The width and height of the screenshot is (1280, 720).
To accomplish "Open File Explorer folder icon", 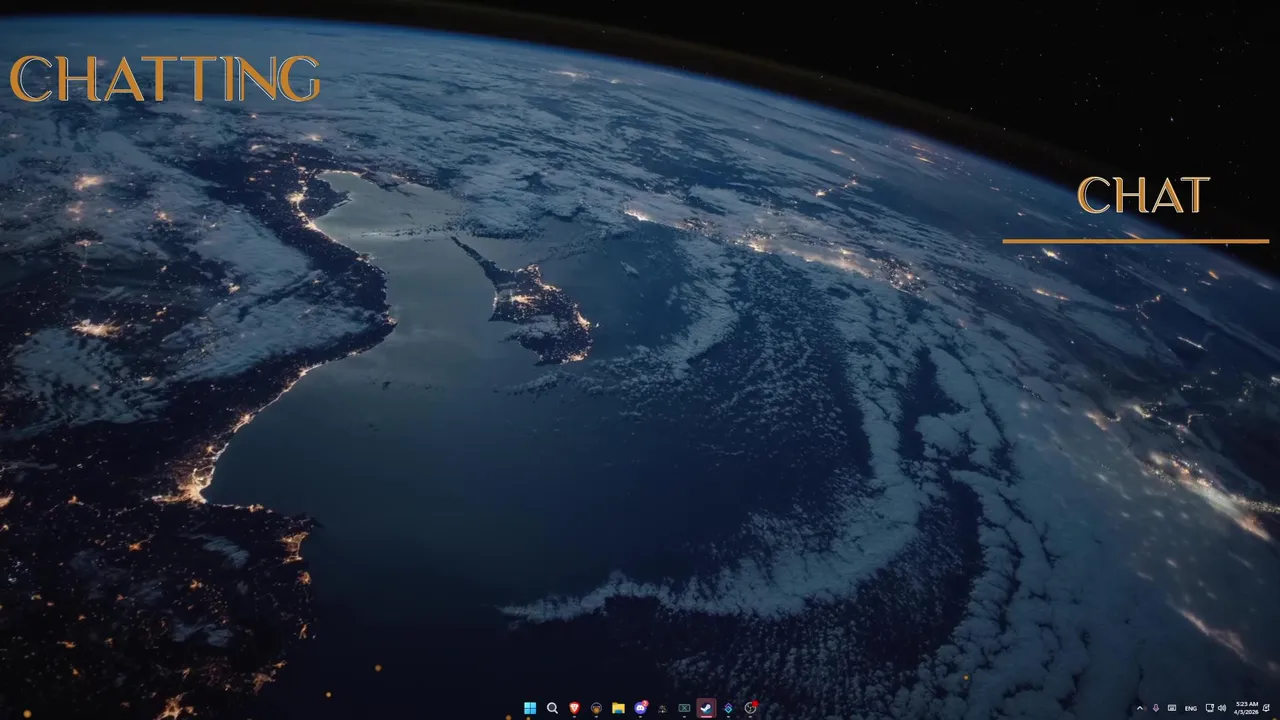I will click(x=618, y=708).
